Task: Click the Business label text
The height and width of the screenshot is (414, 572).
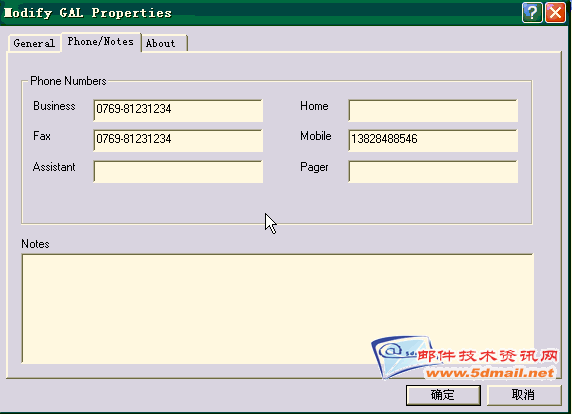Action: [54, 106]
